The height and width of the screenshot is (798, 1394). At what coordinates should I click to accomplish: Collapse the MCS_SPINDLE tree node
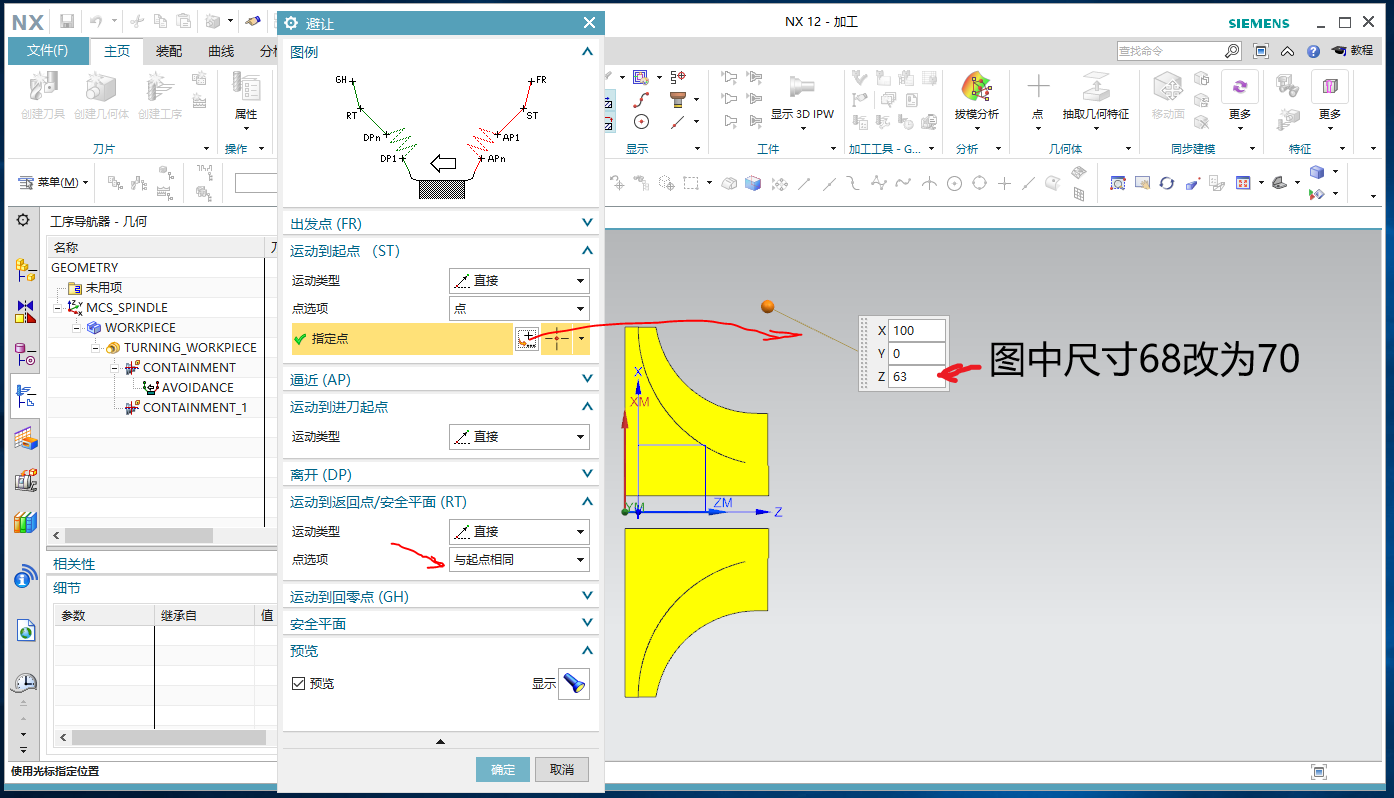tap(58, 308)
